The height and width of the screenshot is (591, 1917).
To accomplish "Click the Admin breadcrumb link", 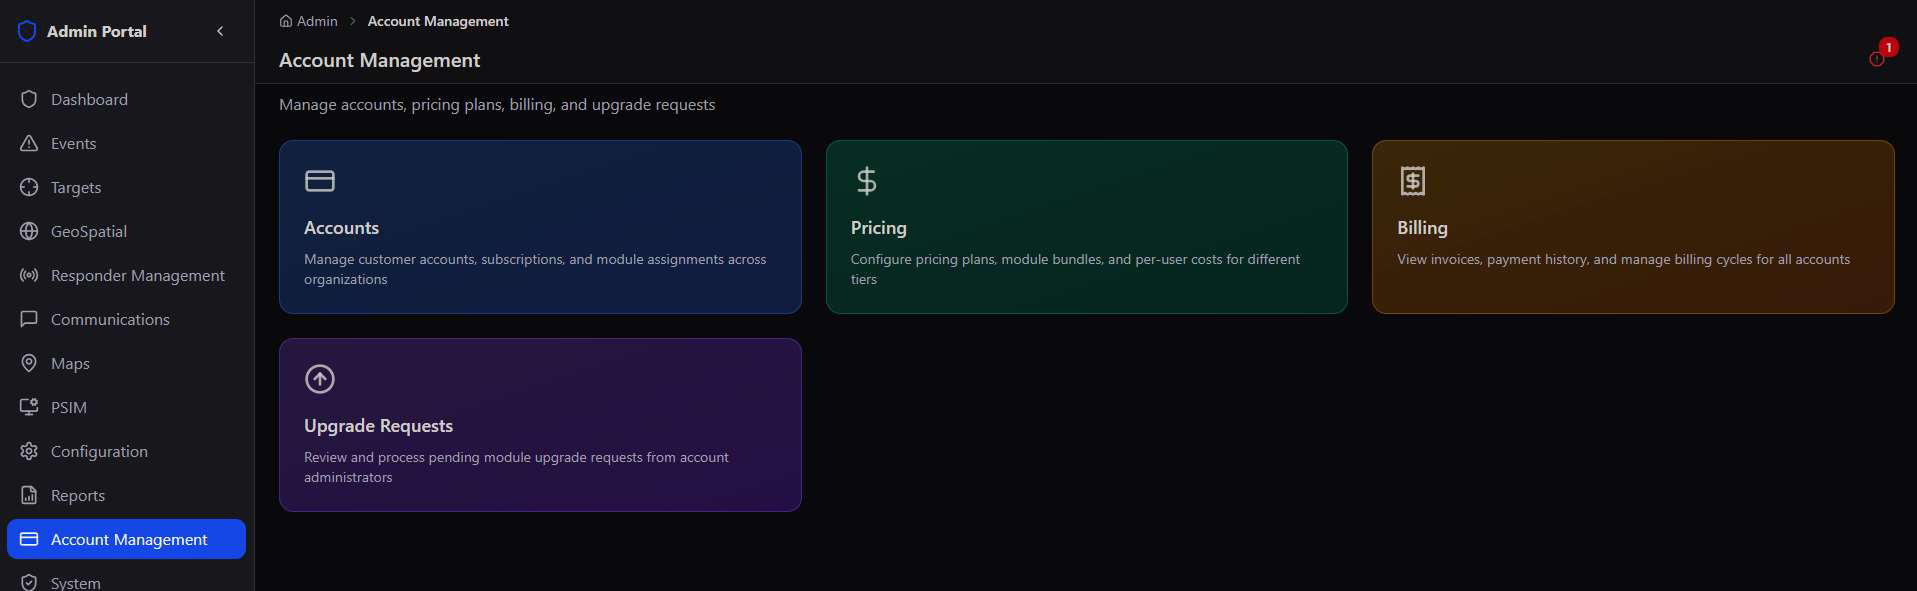I will (317, 21).
